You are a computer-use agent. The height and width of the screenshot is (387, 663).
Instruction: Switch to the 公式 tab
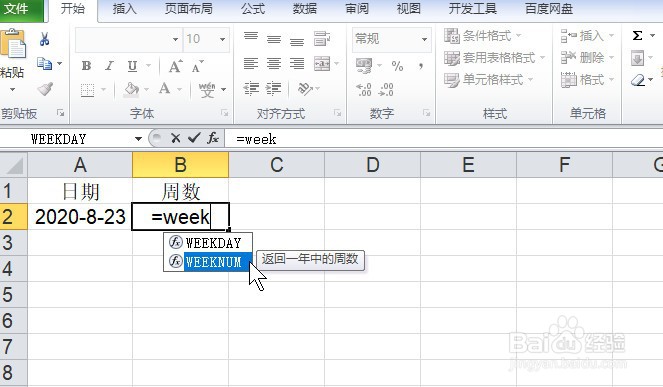tap(253, 9)
